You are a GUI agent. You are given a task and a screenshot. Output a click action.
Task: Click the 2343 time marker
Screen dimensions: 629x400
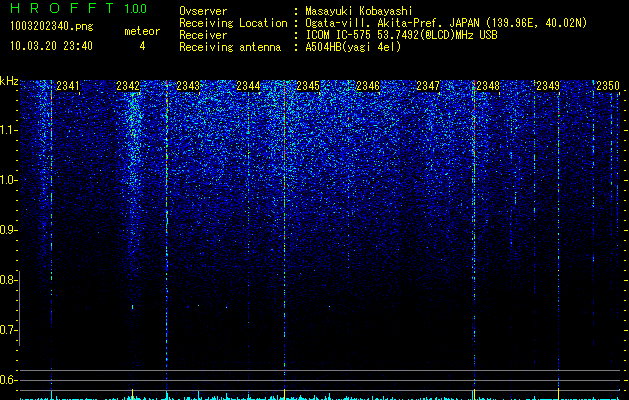[x=188, y=86]
